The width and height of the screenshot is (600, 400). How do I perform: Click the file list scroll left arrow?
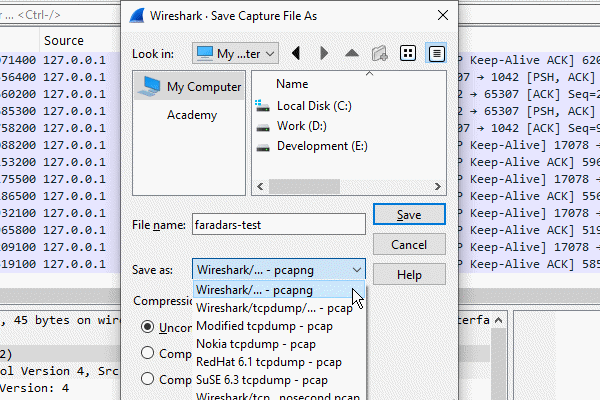point(261,187)
